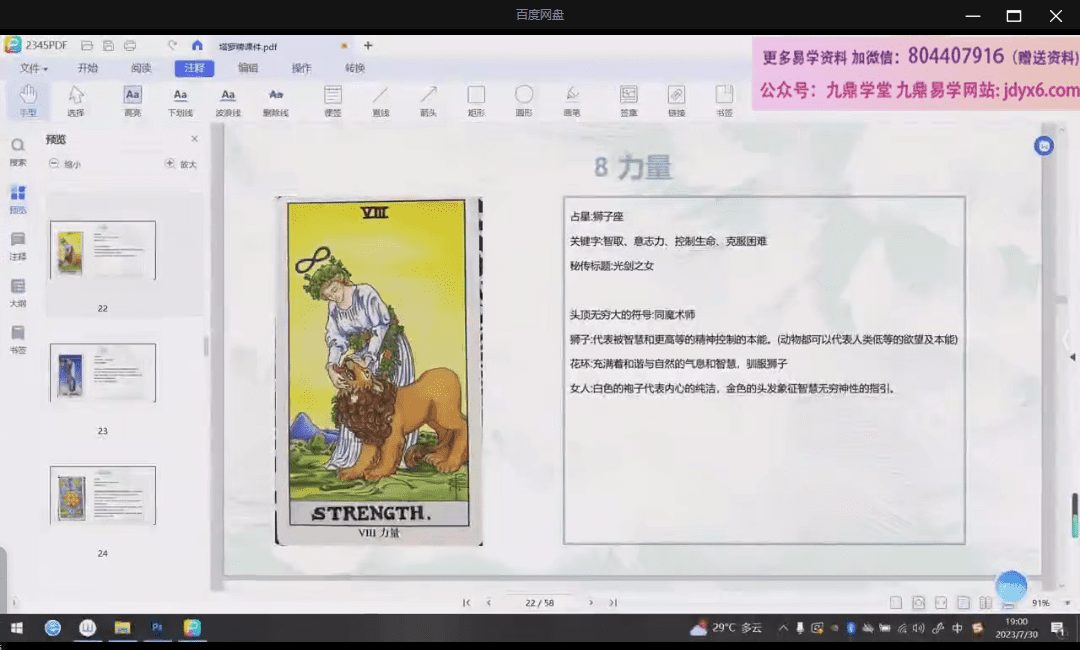Jump to the last page
Viewport: 1080px width, 650px height.
click(x=612, y=602)
